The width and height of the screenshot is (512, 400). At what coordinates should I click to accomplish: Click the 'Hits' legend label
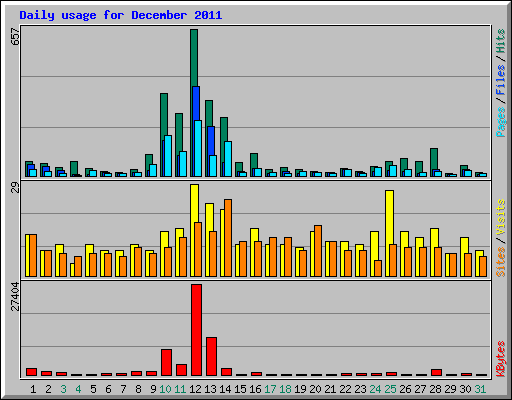pyautogui.click(x=501, y=41)
